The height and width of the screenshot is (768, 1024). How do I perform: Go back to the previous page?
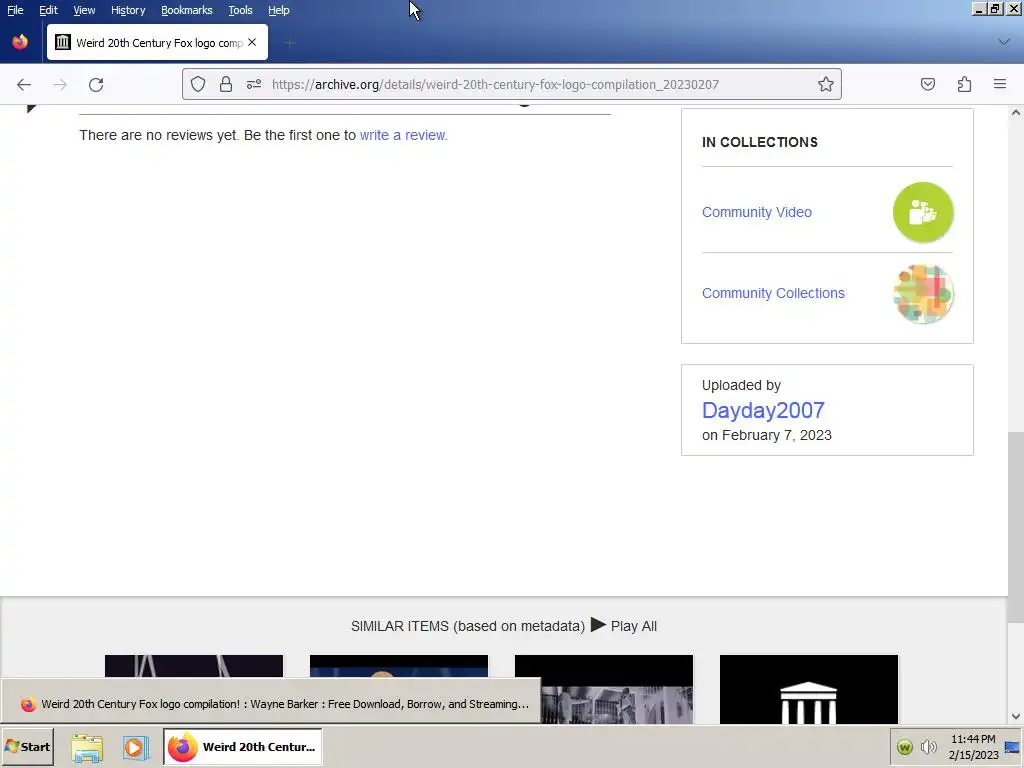pos(24,84)
